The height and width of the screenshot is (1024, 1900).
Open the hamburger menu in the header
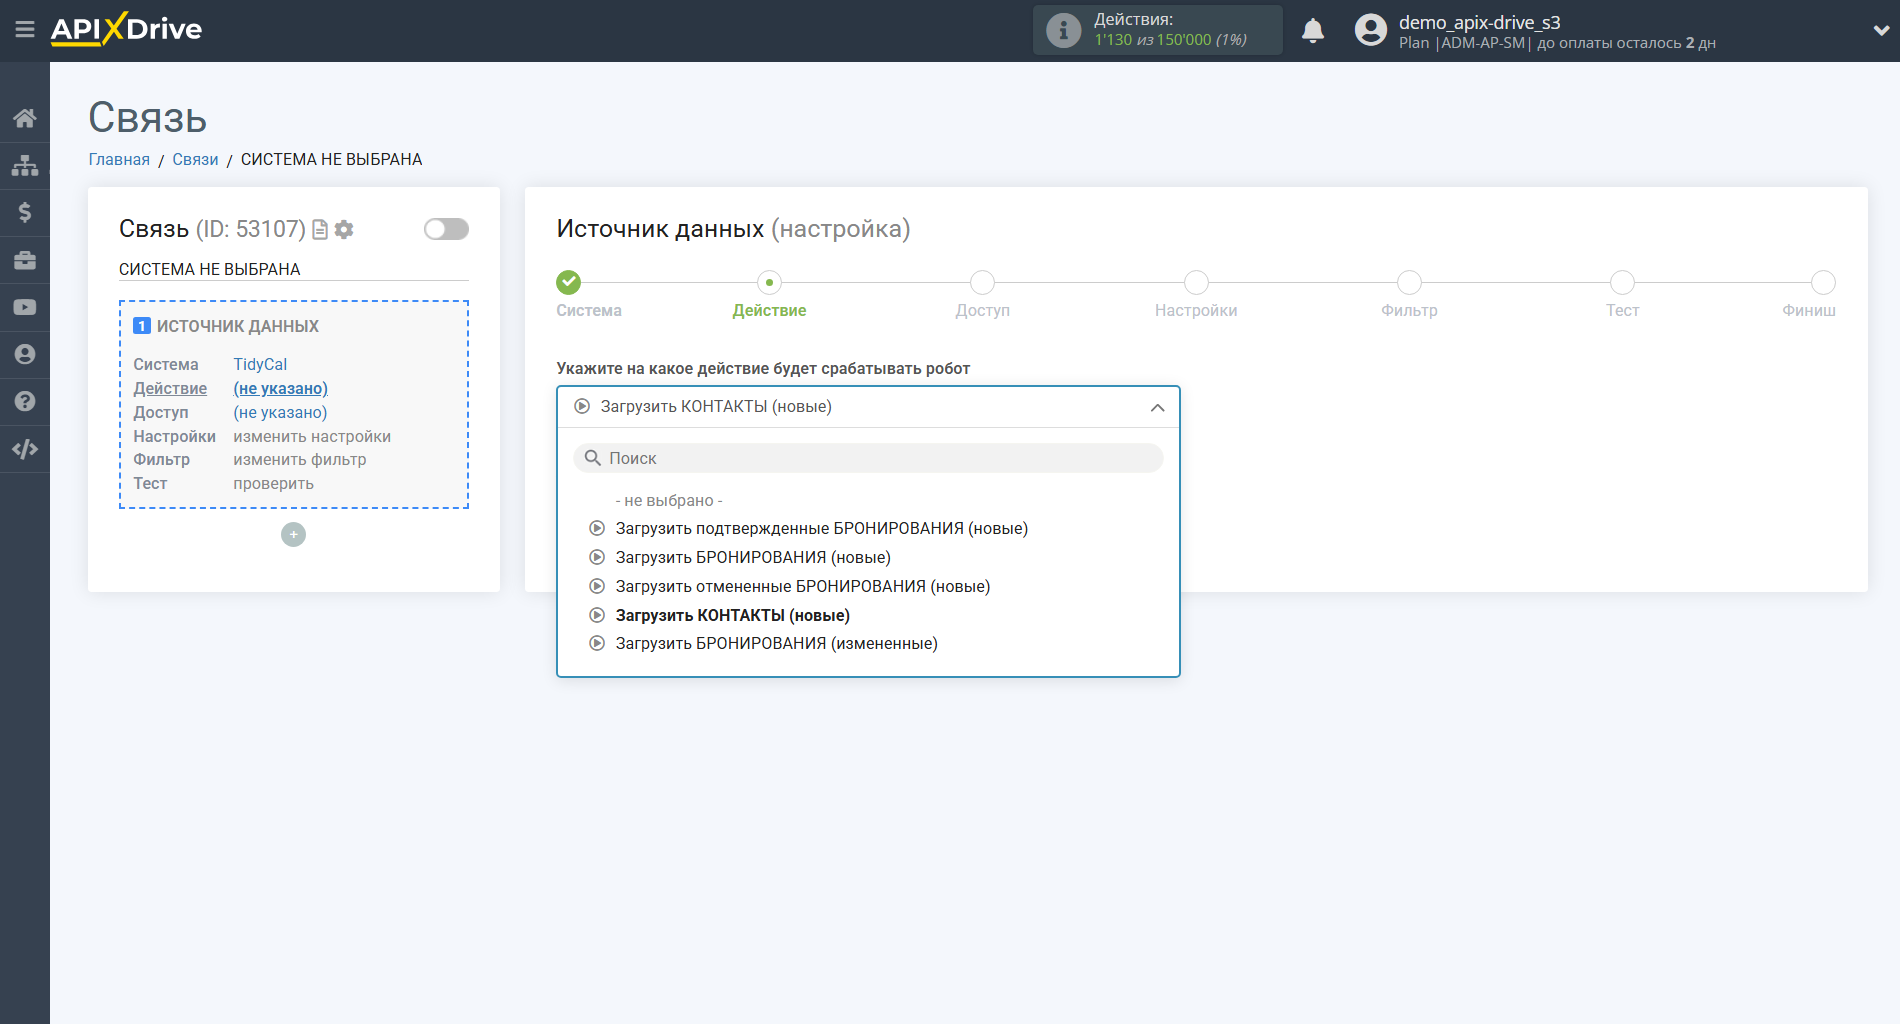click(25, 30)
